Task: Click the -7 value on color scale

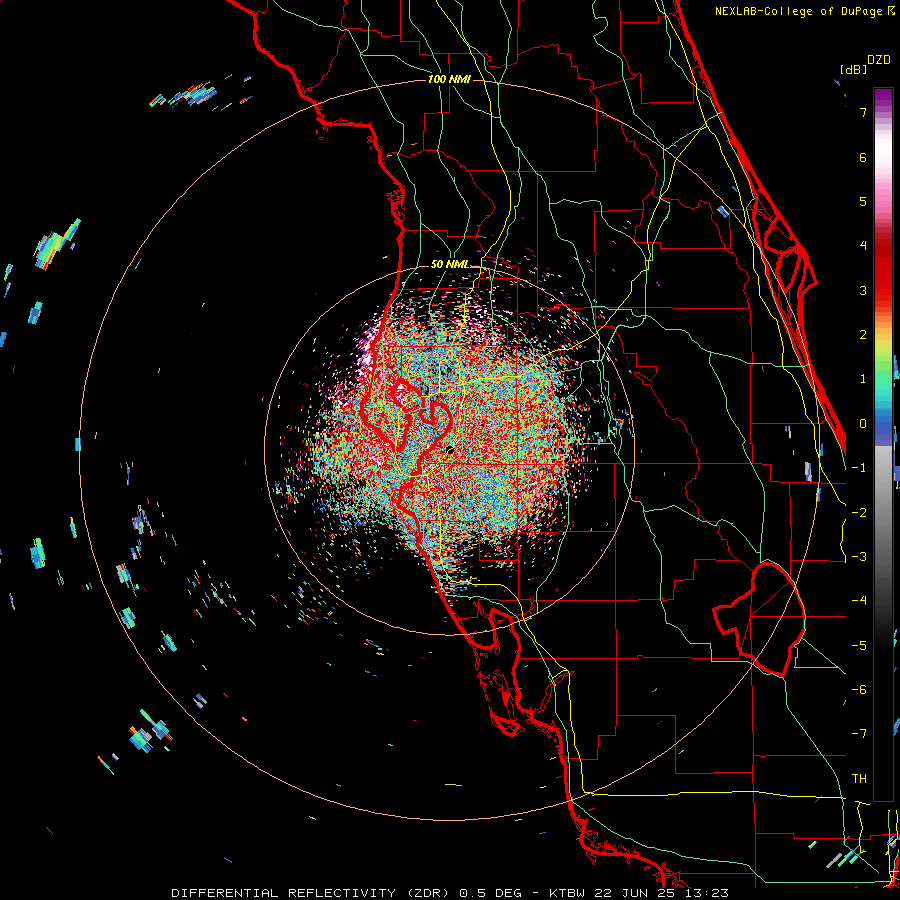Action: (859, 734)
